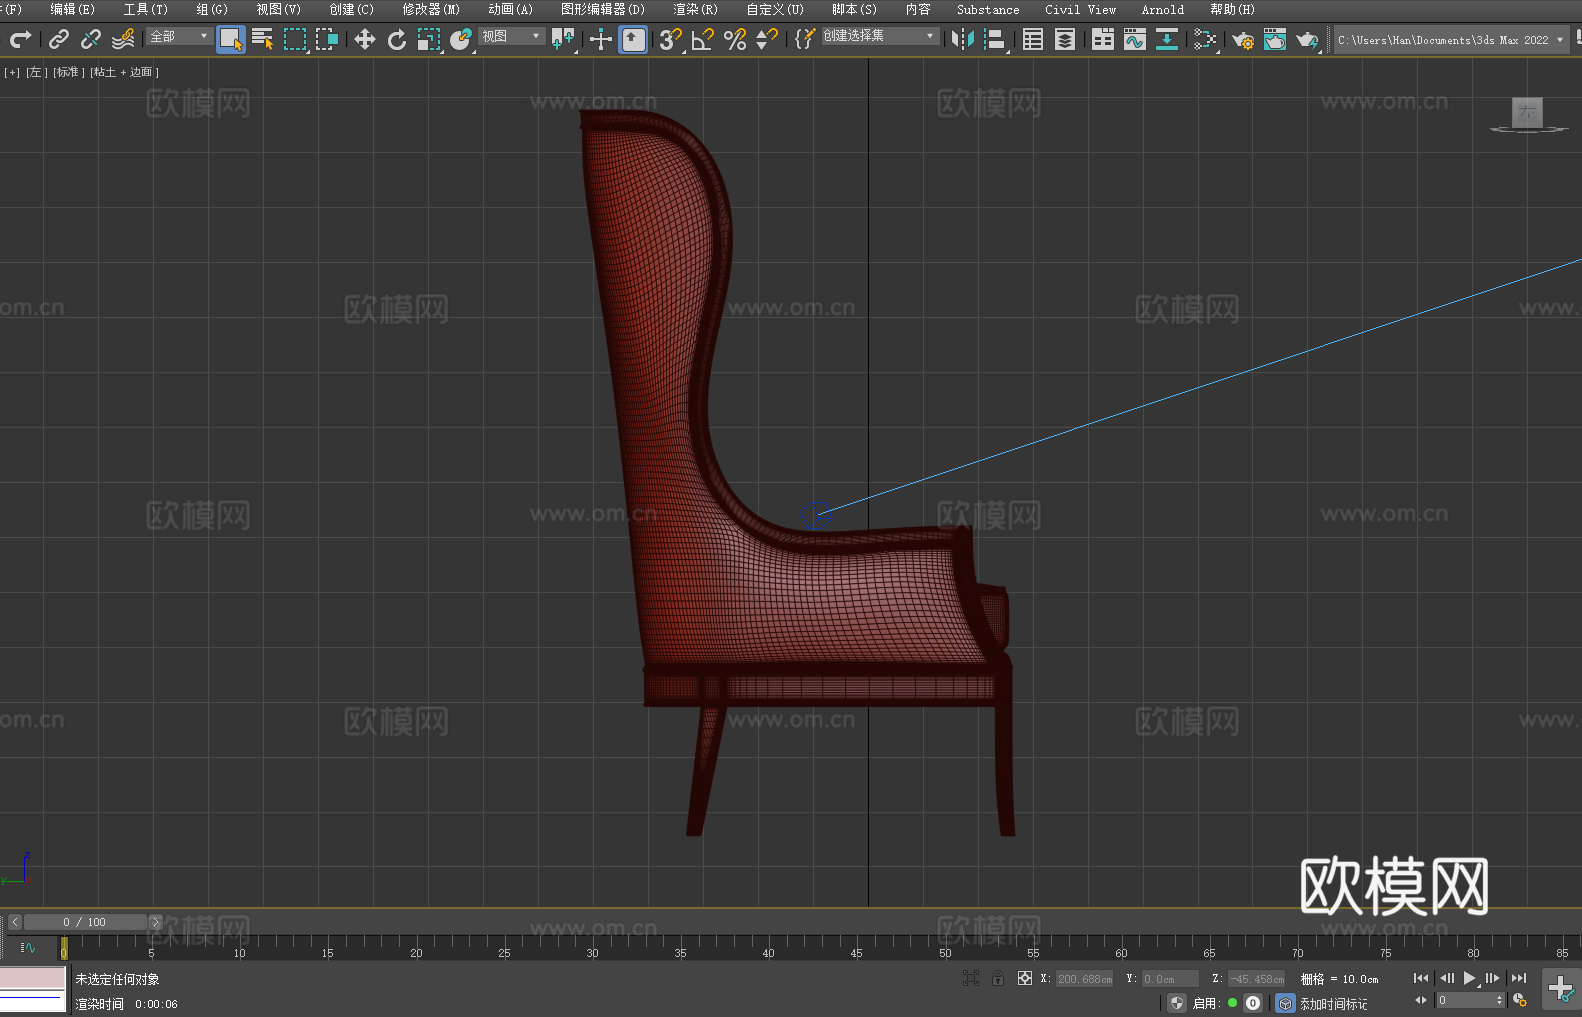Click the X coordinate input field
The height and width of the screenshot is (1017, 1582).
click(x=1085, y=979)
